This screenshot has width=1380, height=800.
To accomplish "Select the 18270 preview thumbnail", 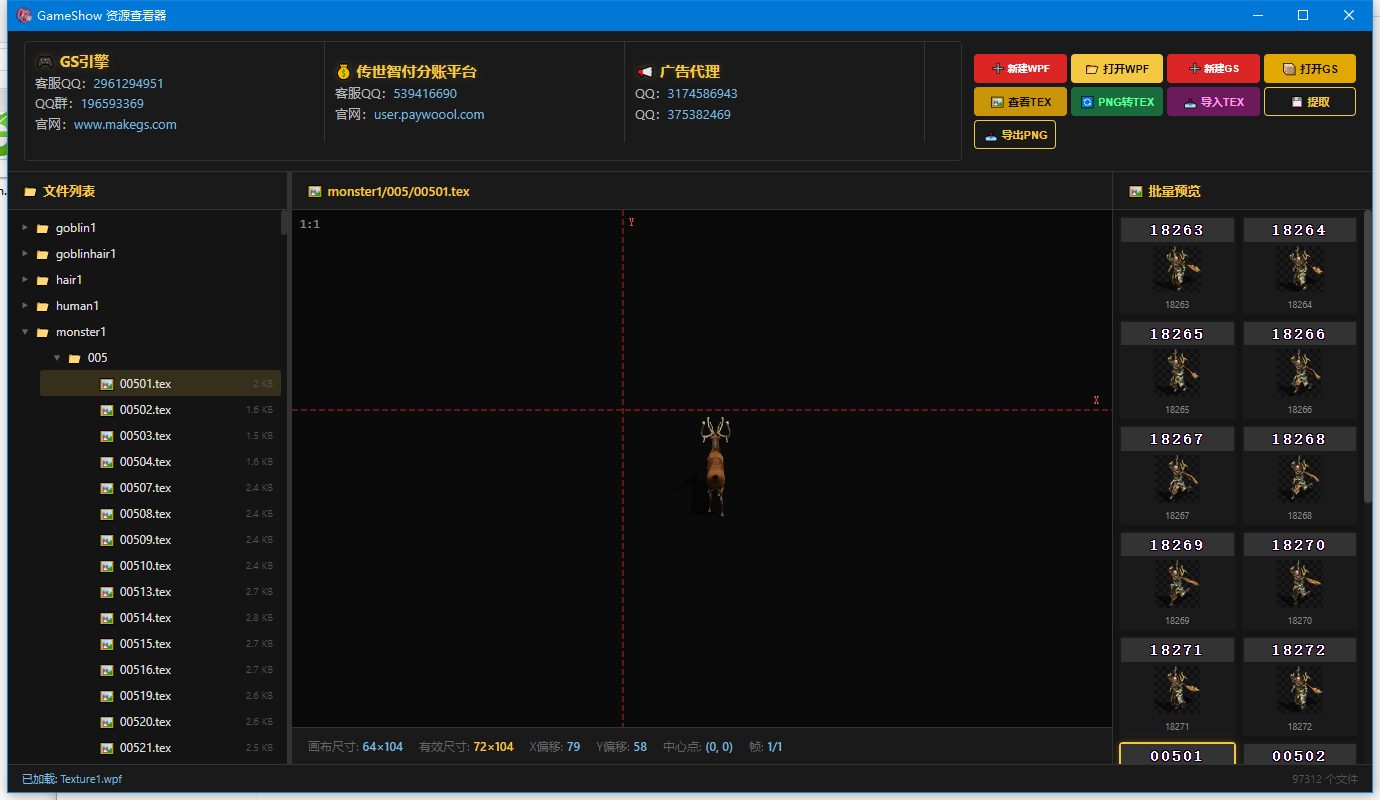I will click(x=1299, y=581).
